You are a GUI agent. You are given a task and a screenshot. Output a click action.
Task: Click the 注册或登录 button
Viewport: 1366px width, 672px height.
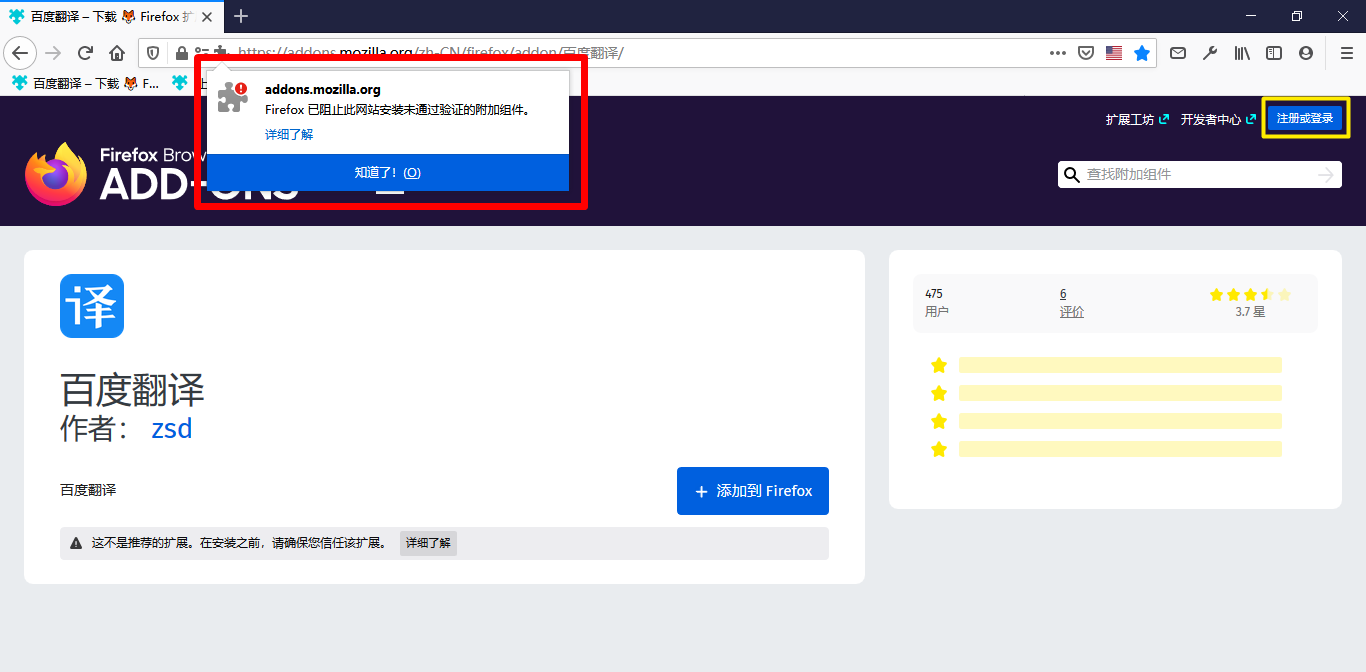click(1305, 118)
